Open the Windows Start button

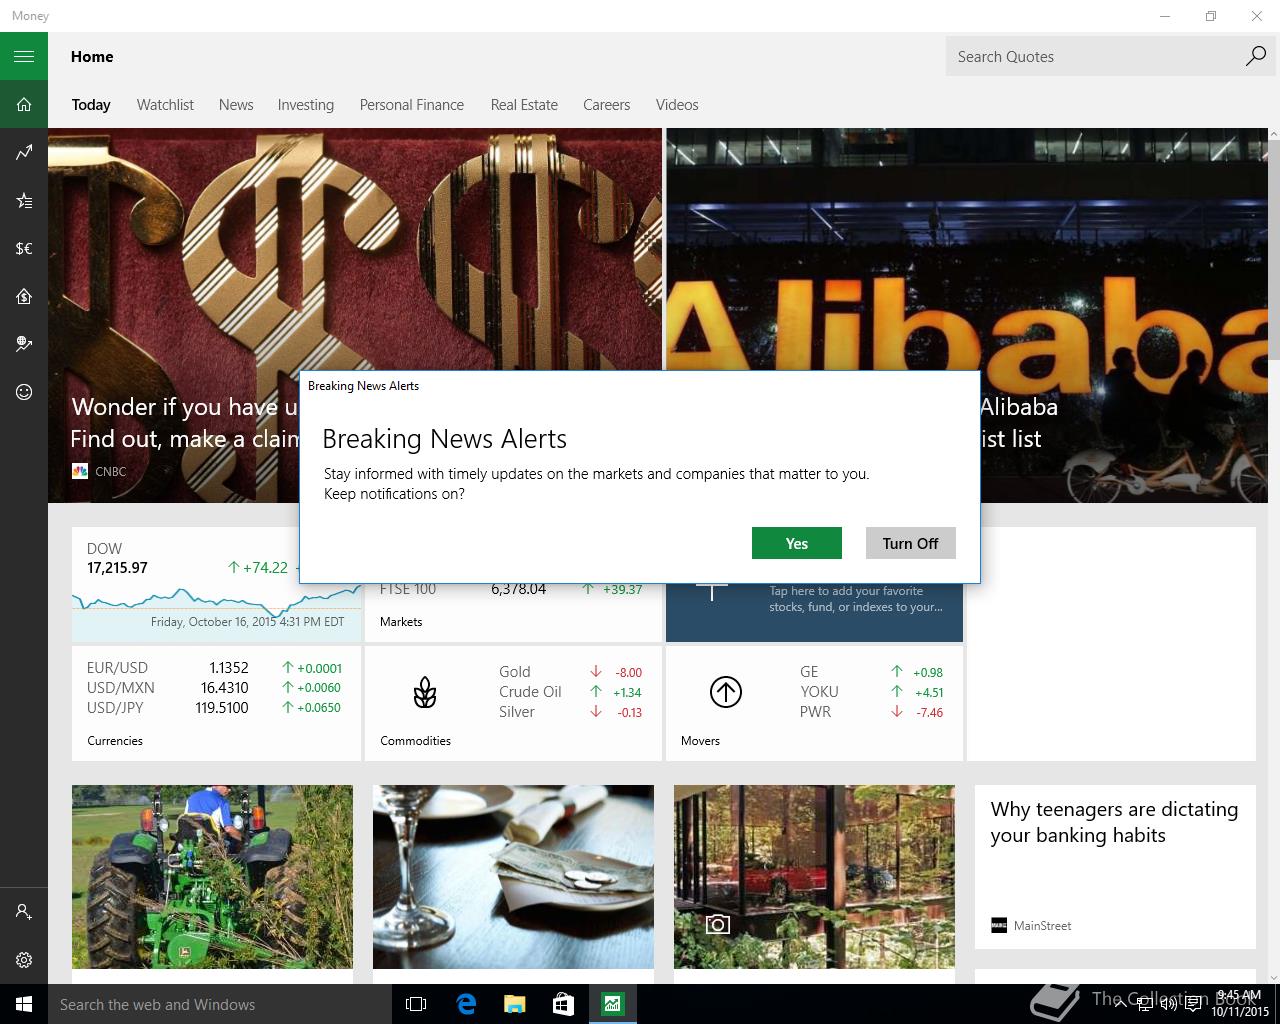tap(24, 1004)
